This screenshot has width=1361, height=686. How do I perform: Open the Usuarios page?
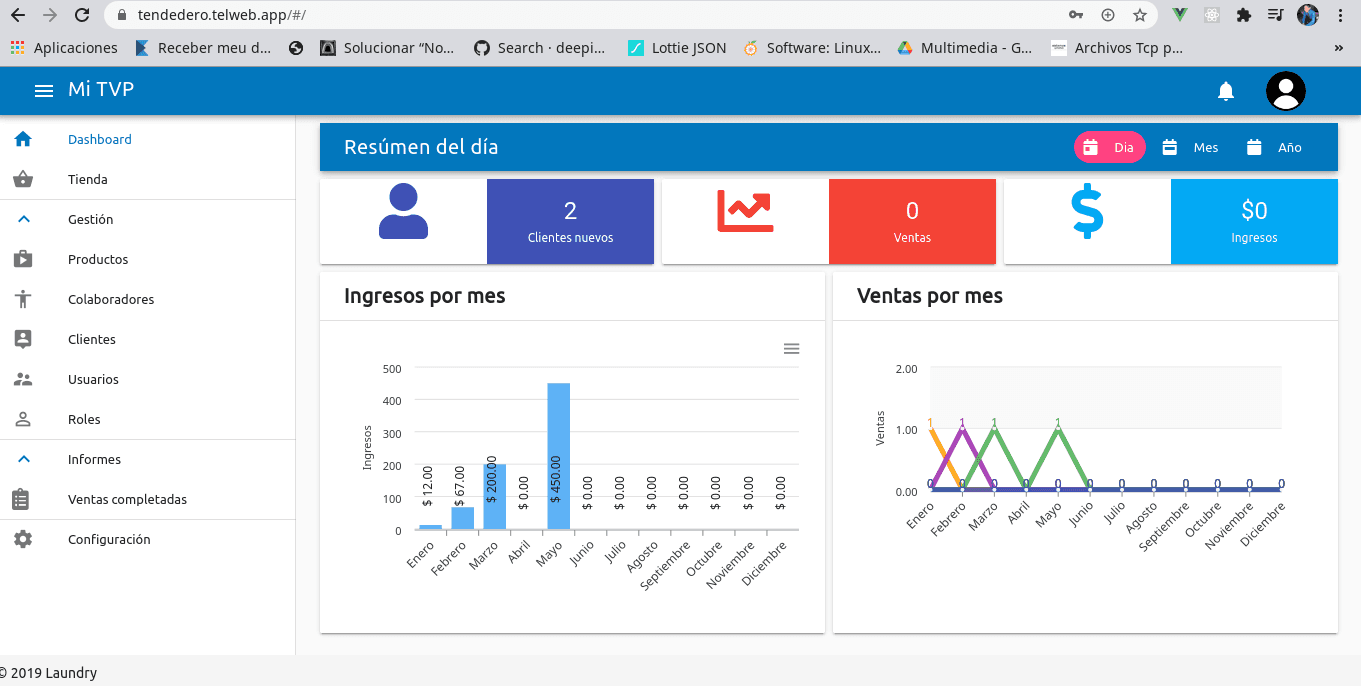pos(148,379)
